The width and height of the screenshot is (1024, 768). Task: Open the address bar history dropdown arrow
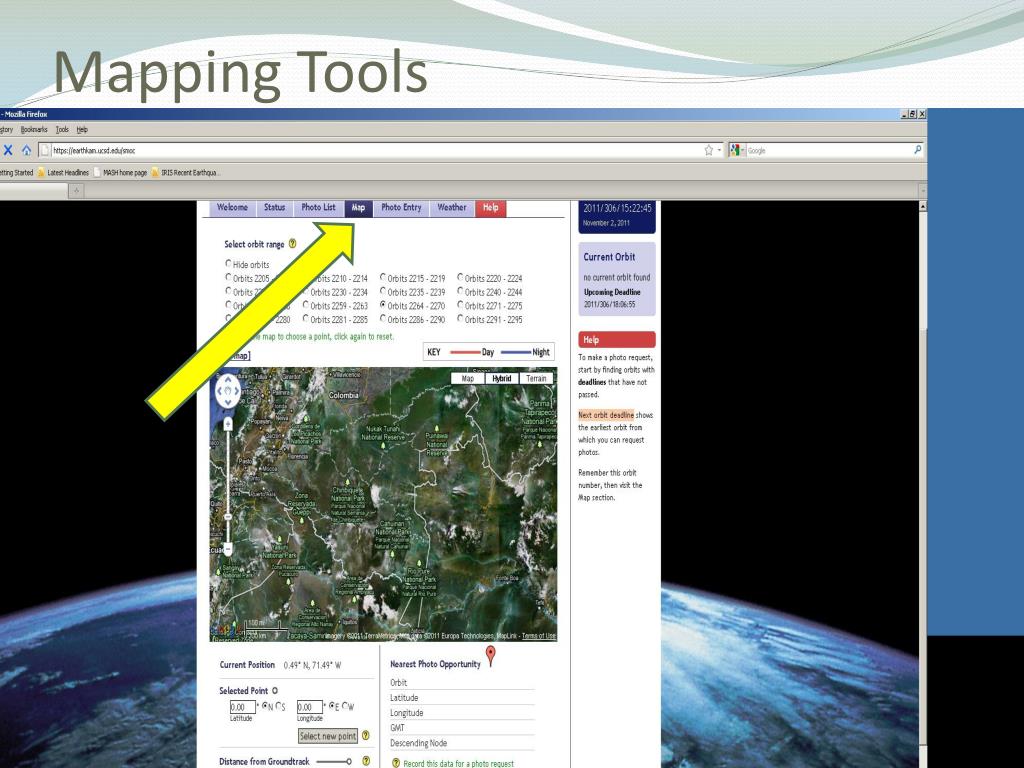tap(720, 150)
